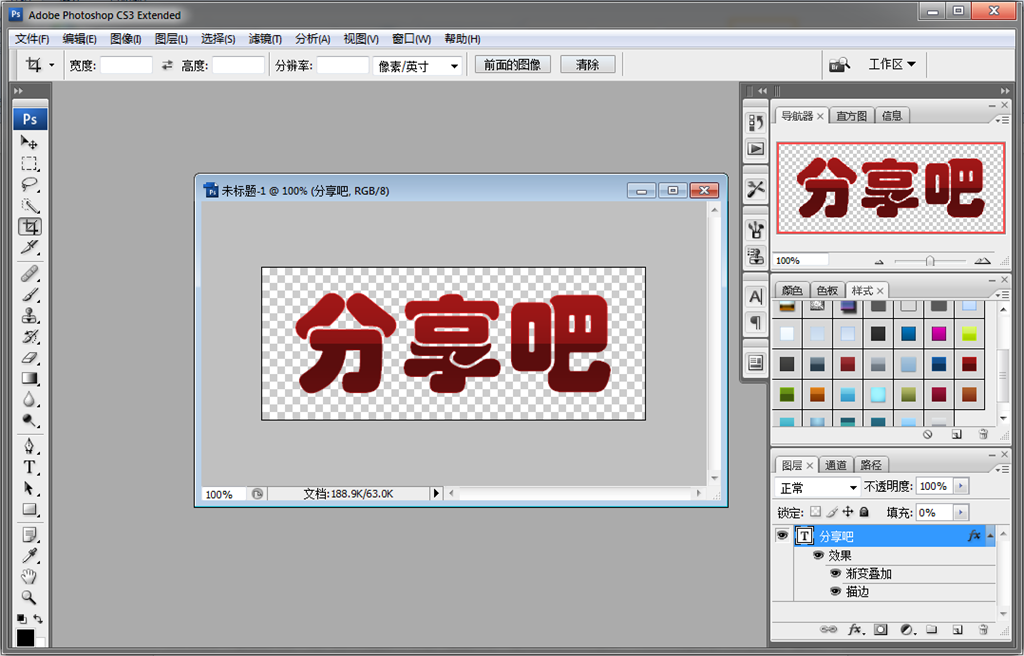This screenshot has height=656, width=1024.
Task: Toggle visibility of 描边 effect
Action: [x=836, y=592]
